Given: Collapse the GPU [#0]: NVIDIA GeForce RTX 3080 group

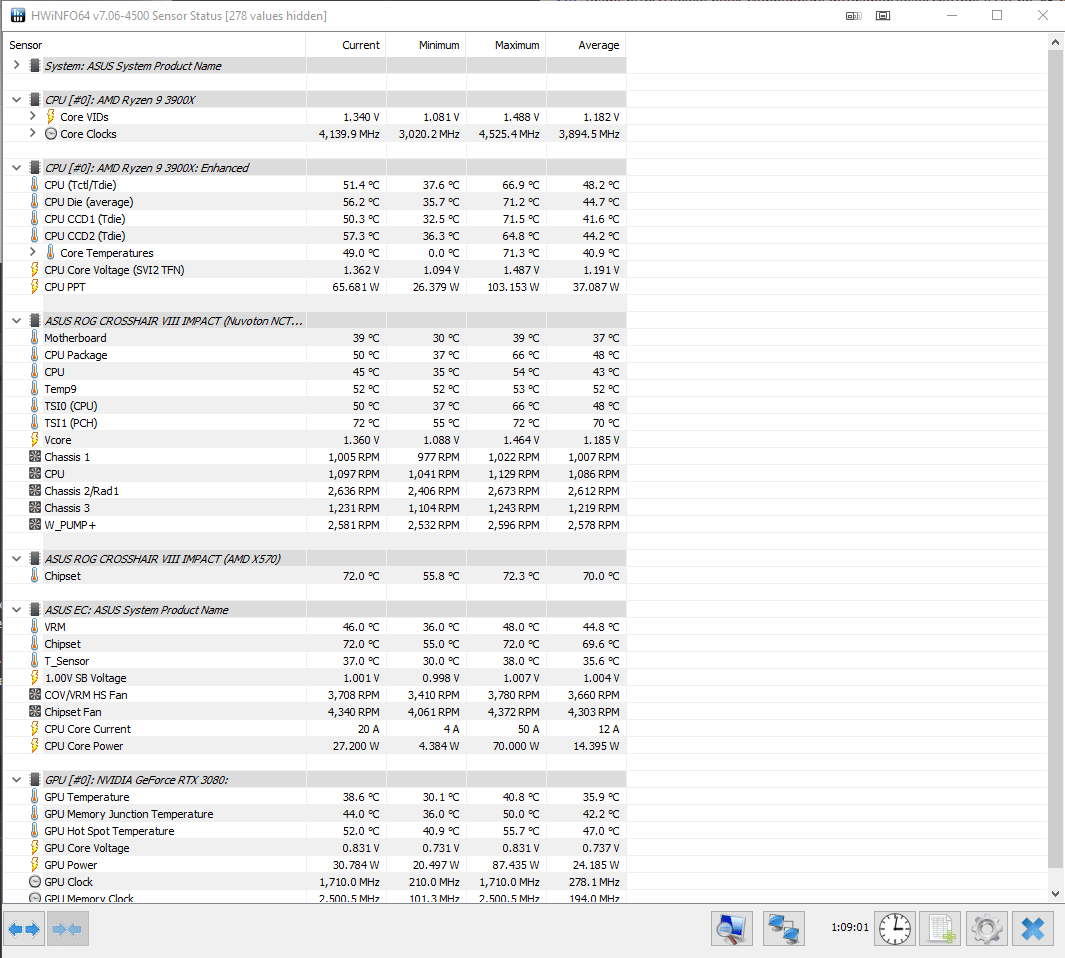Looking at the screenshot, I should click(x=16, y=779).
